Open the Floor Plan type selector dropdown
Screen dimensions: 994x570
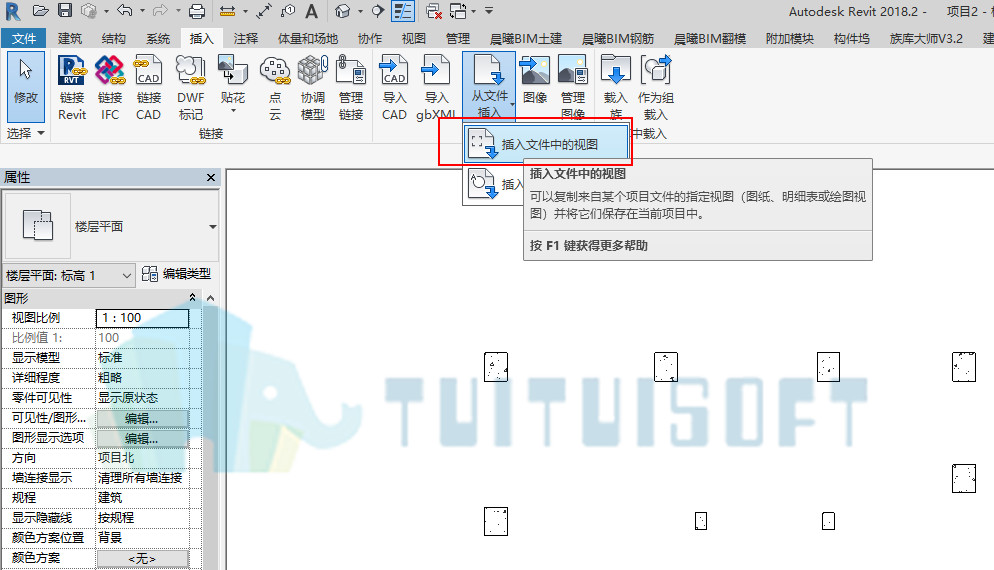[x=212, y=226]
